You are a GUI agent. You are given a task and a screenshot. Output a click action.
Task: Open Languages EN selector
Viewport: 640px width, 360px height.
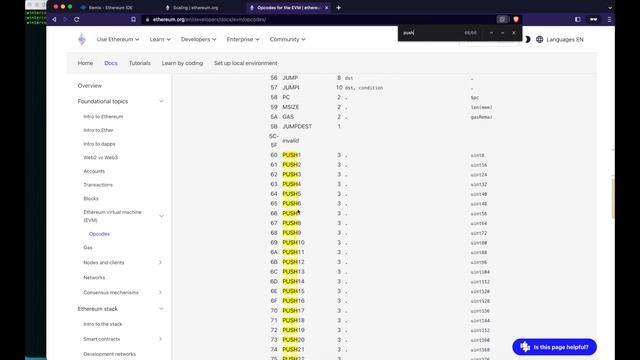coord(560,39)
